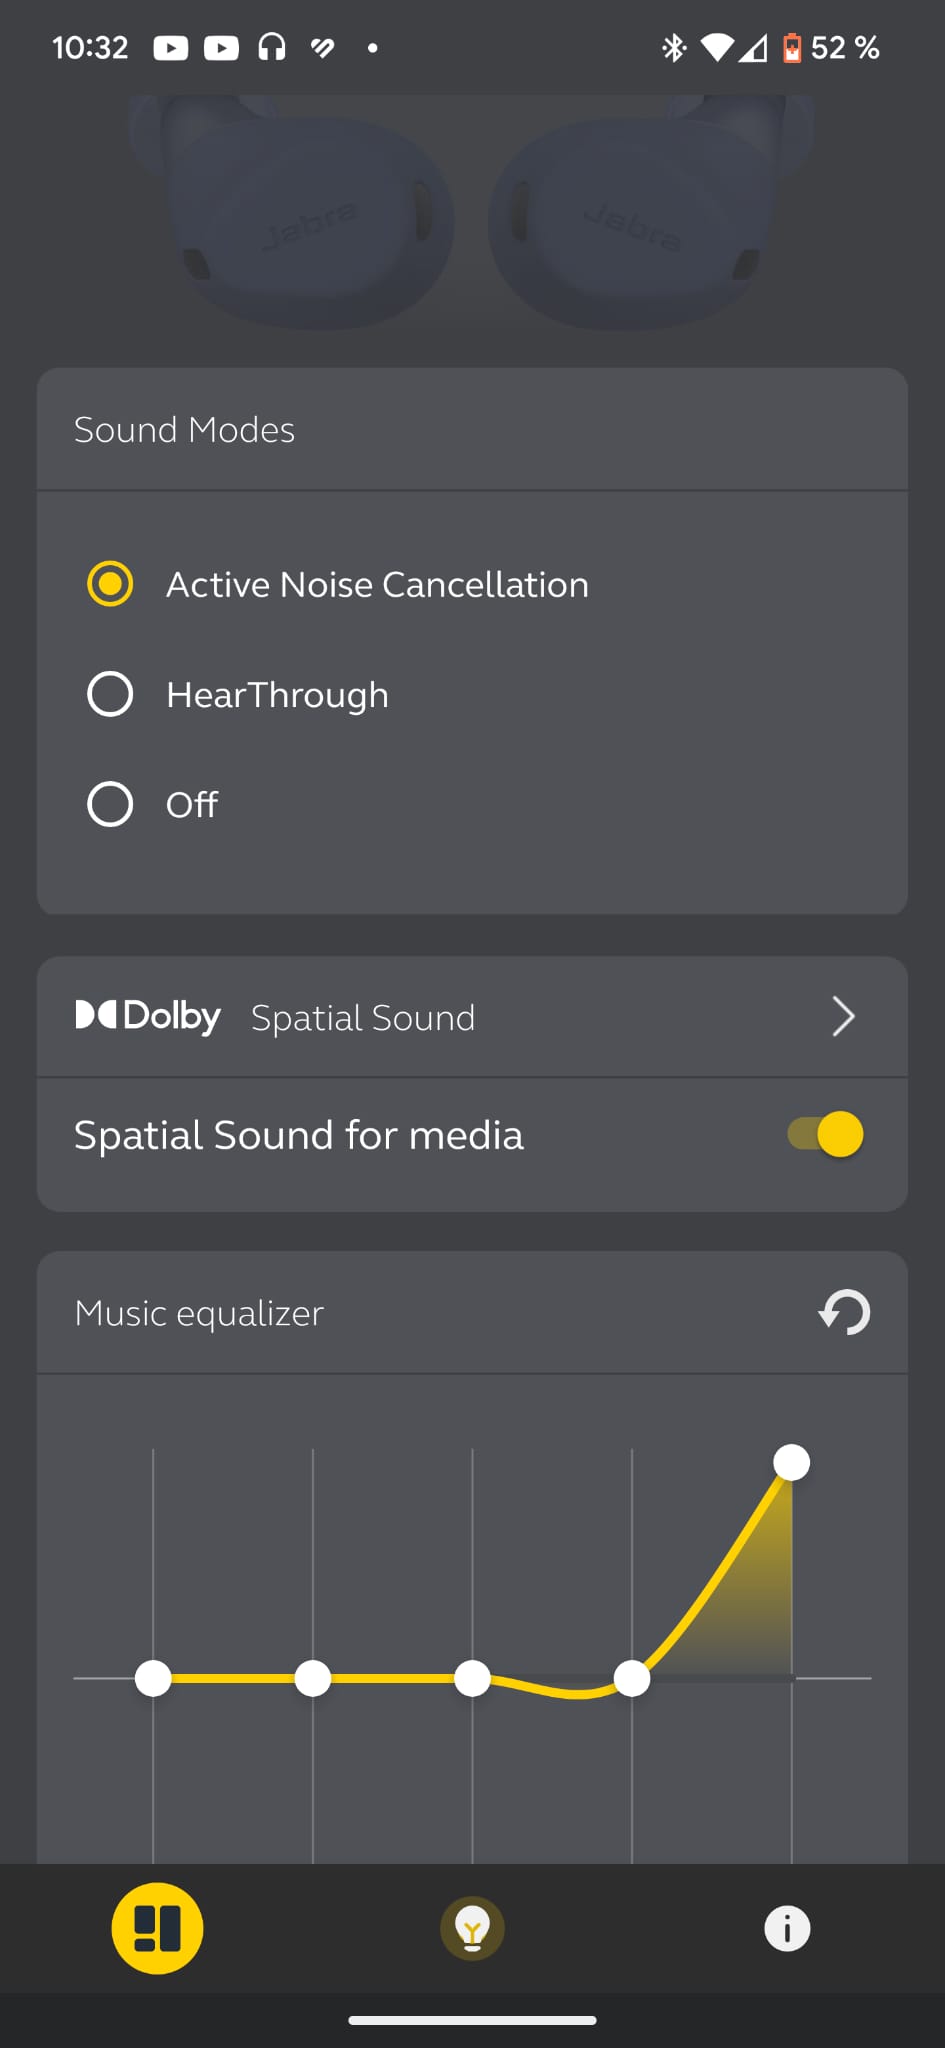
Task: Tap the Dolby logo
Action: 148,1016
